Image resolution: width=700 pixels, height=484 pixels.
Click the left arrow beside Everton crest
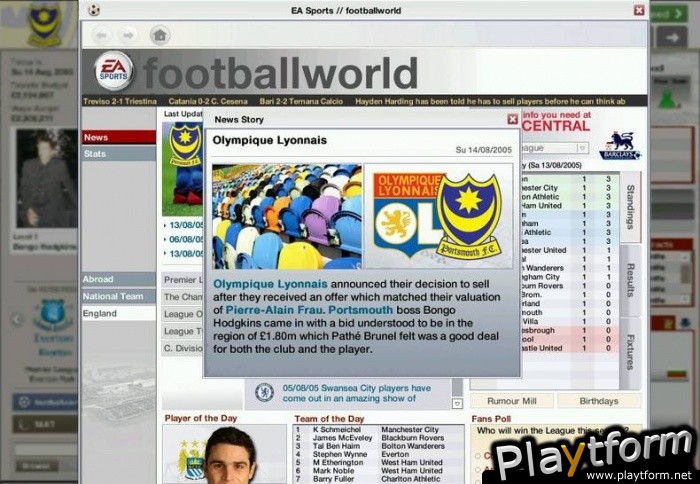click(17, 319)
